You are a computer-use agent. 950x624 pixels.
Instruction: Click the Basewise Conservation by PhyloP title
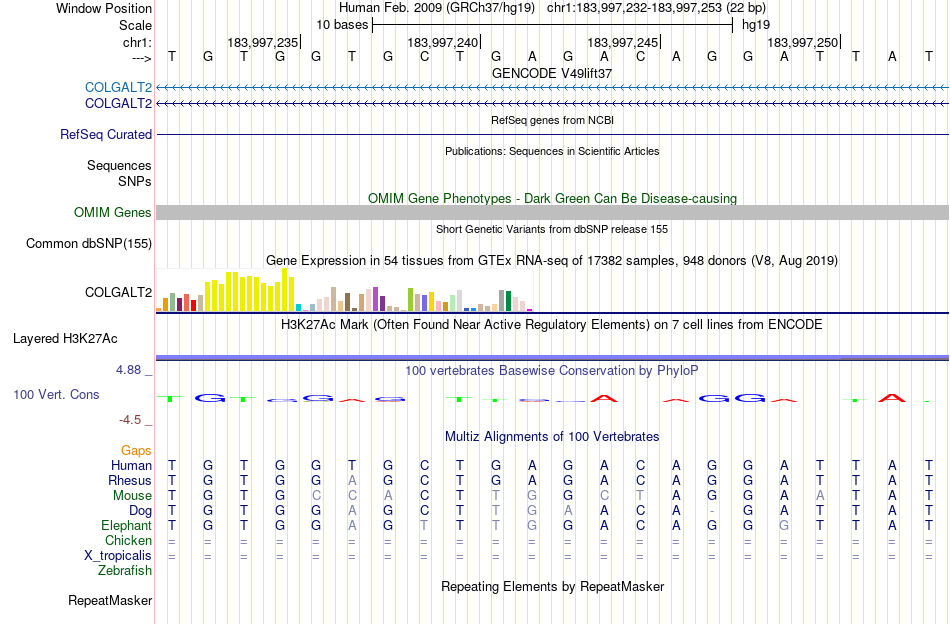[x=552, y=371]
